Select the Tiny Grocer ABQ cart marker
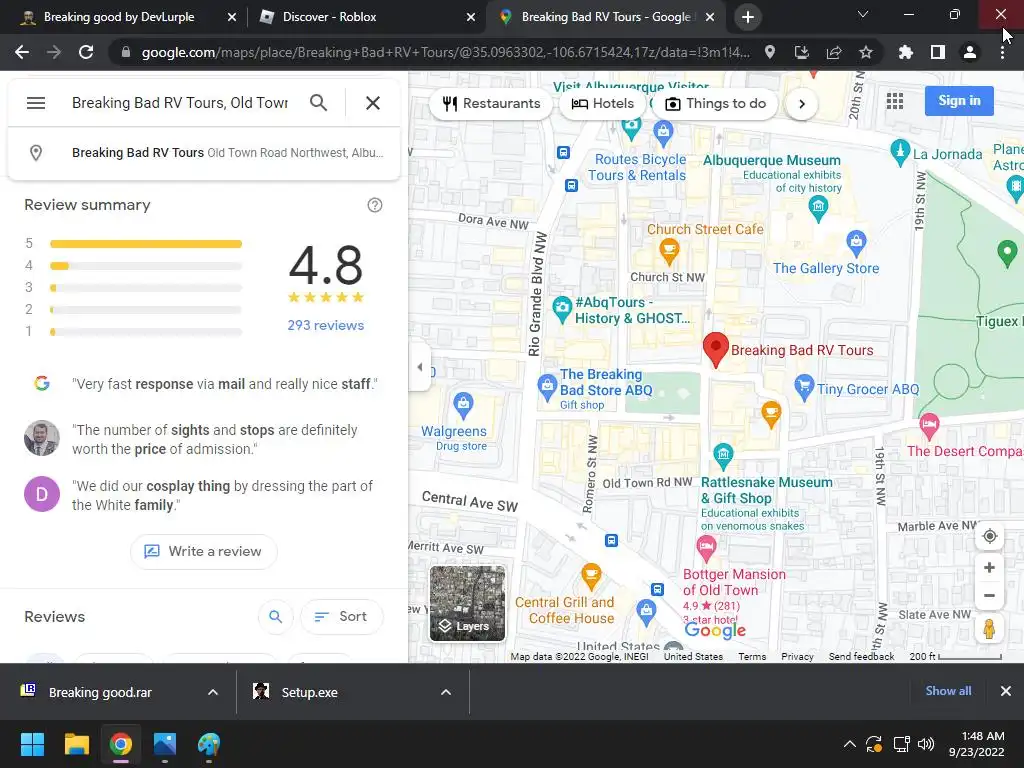Image resolution: width=1024 pixels, height=768 pixels. click(x=804, y=388)
